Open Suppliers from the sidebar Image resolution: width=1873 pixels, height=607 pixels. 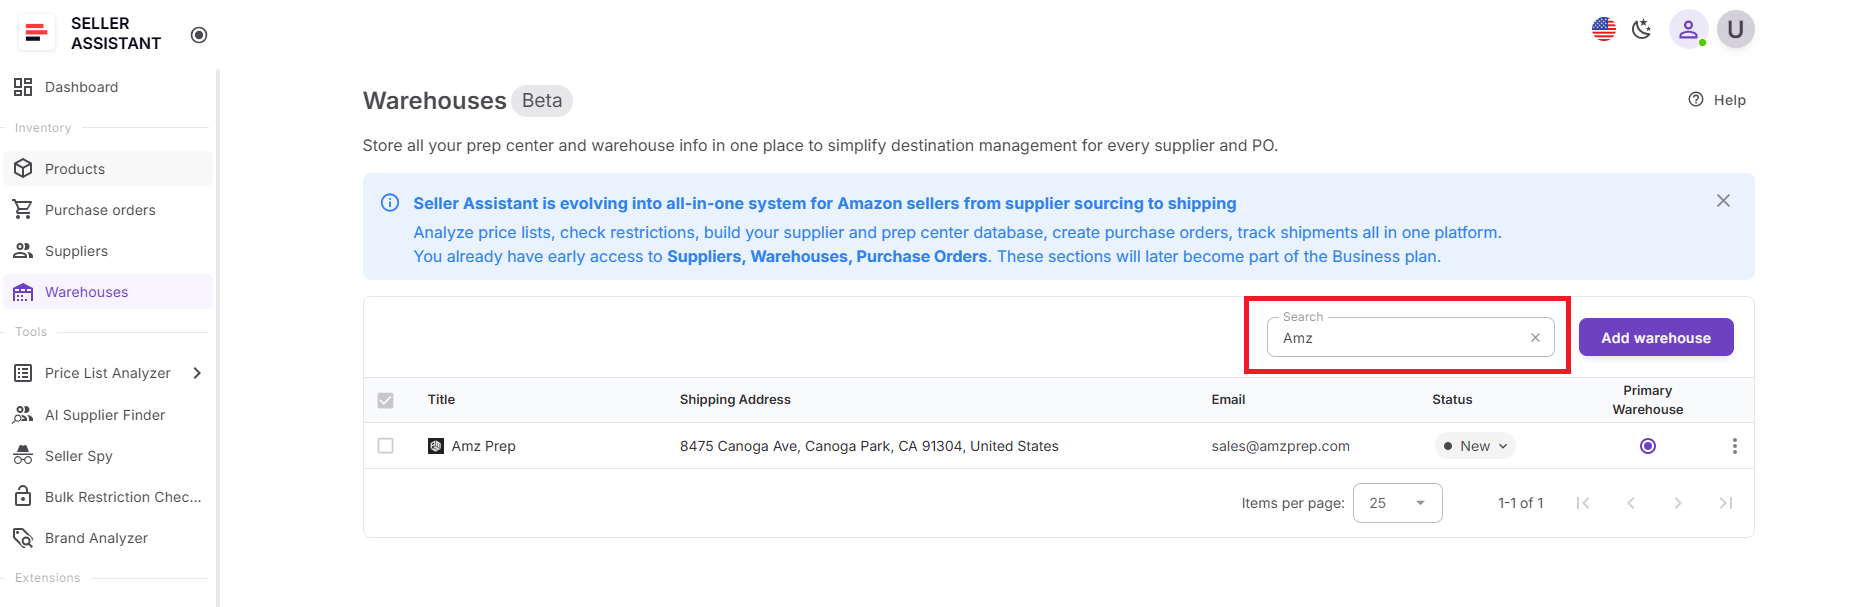click(x=76, y=251)
